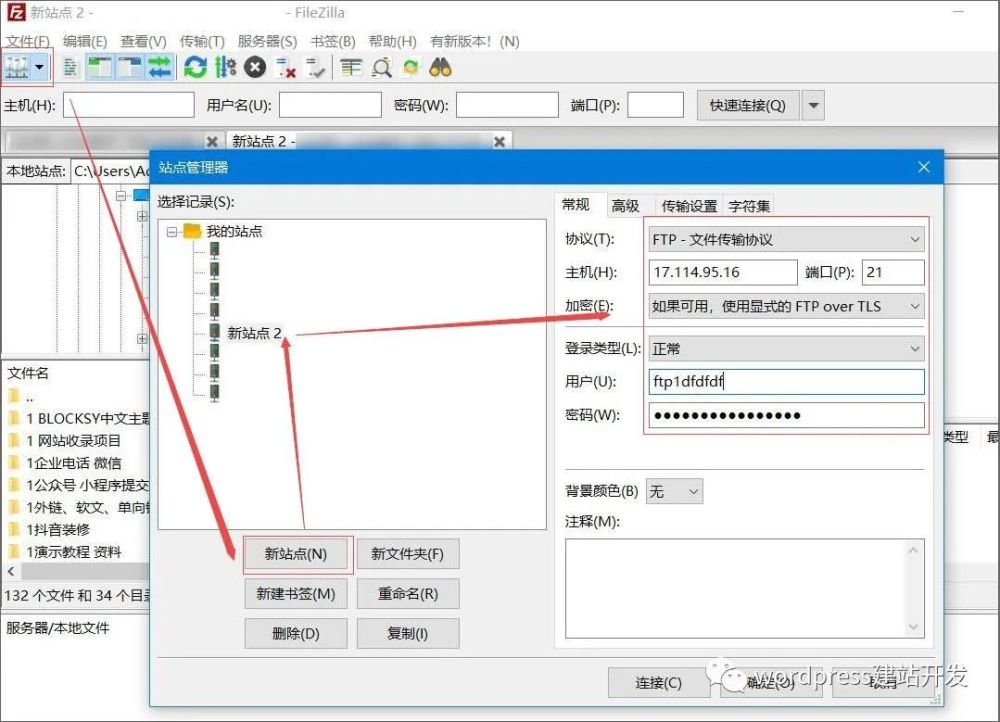Click the dialog 主机(H) field showing 17.114.95.16
This screenshot has height=722, width=1000.
click(x=723, y=272)
